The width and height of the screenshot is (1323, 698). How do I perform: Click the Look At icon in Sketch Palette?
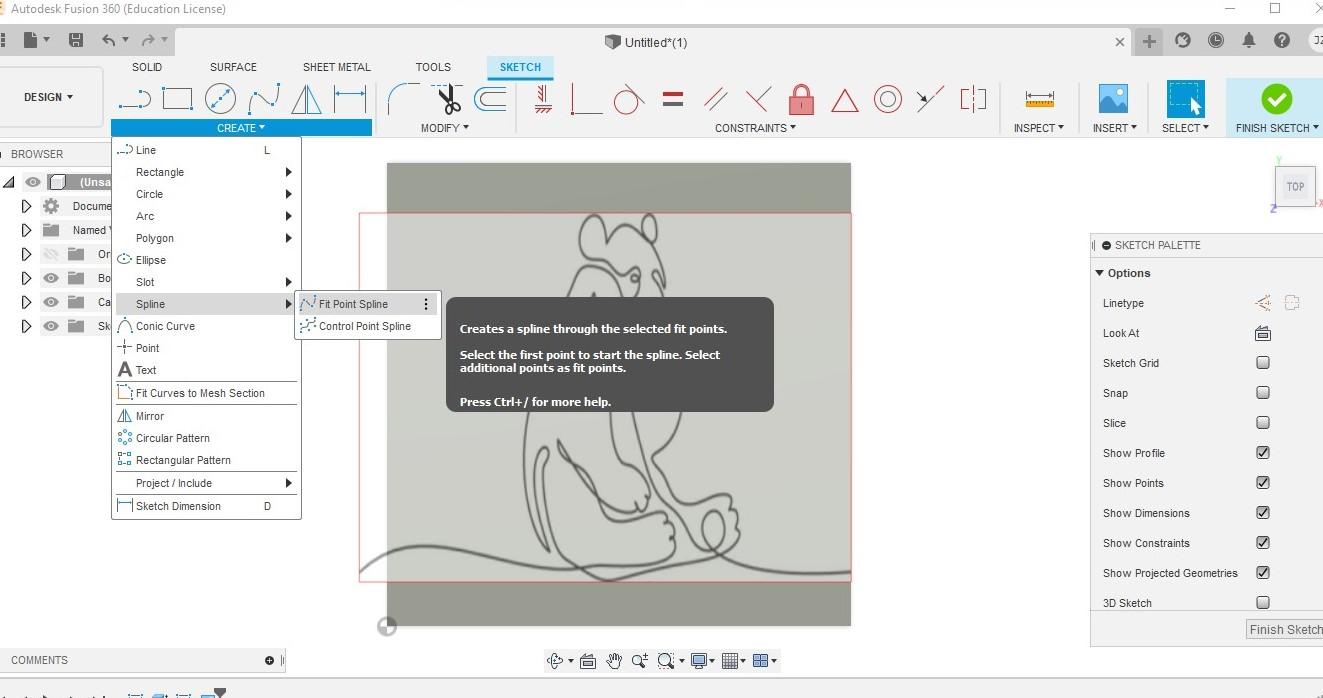[1262, 333]
